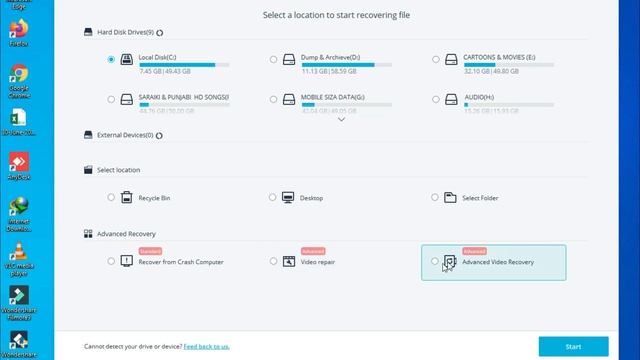Screen dimensions: 640x360
Task: Click the SARAIKI & PUNJABI HD SONGS drive entry
Action: click(x=168, y=102)
